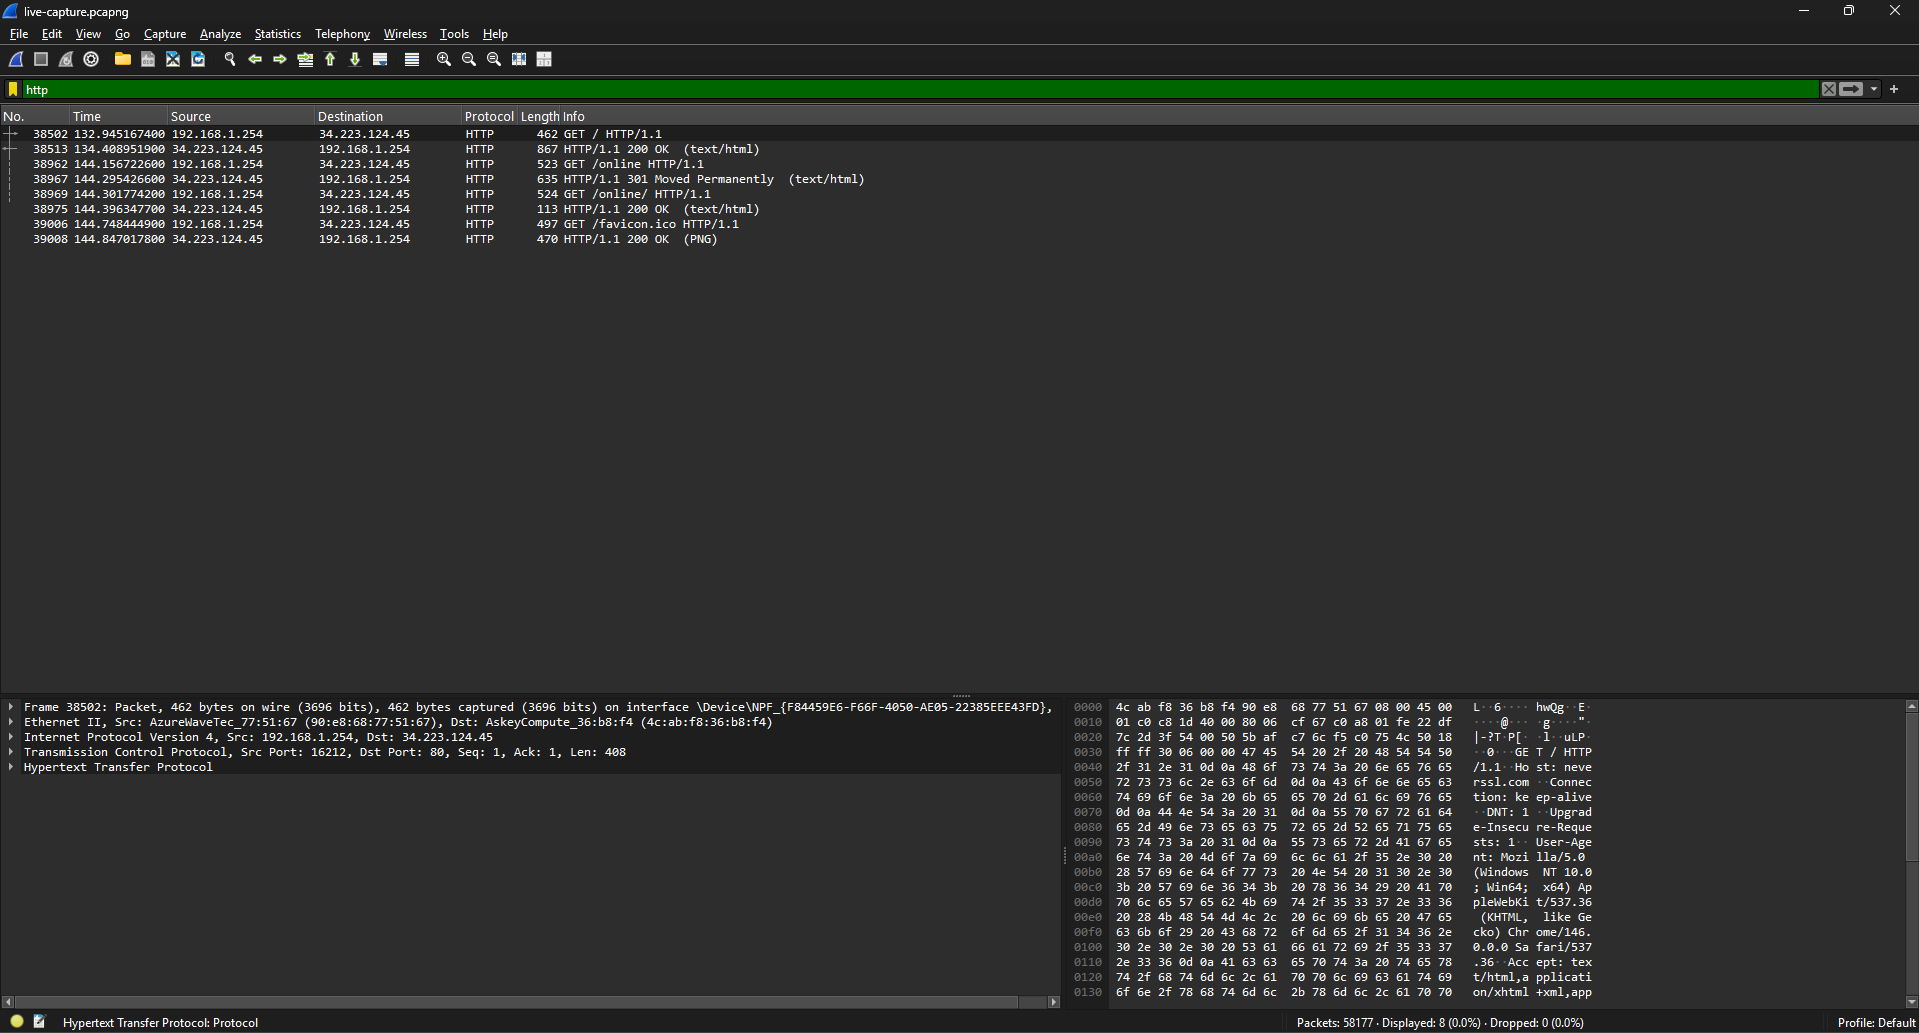Viewport: 1919px width, 1033px height.
Task: Open the find packet search tool
Action: pyautogui.click(x=230, y=59)
